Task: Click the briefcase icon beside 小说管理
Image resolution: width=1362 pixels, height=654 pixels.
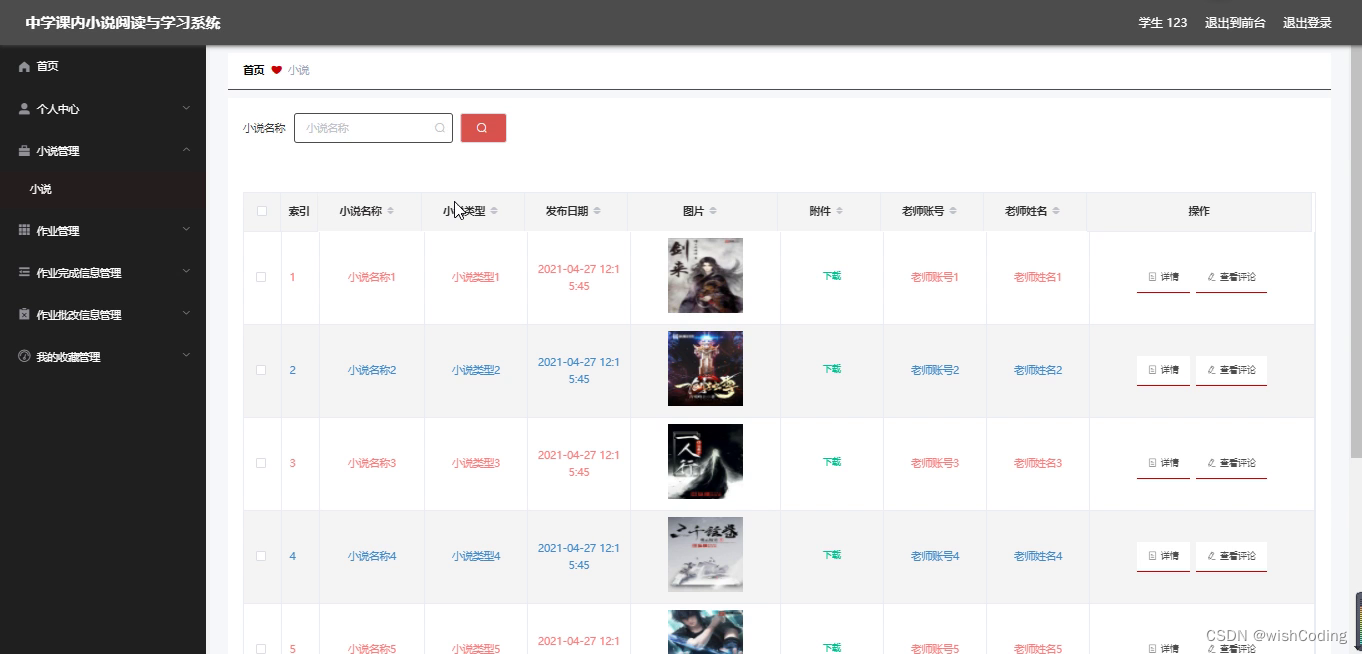Action: (24, 151)
